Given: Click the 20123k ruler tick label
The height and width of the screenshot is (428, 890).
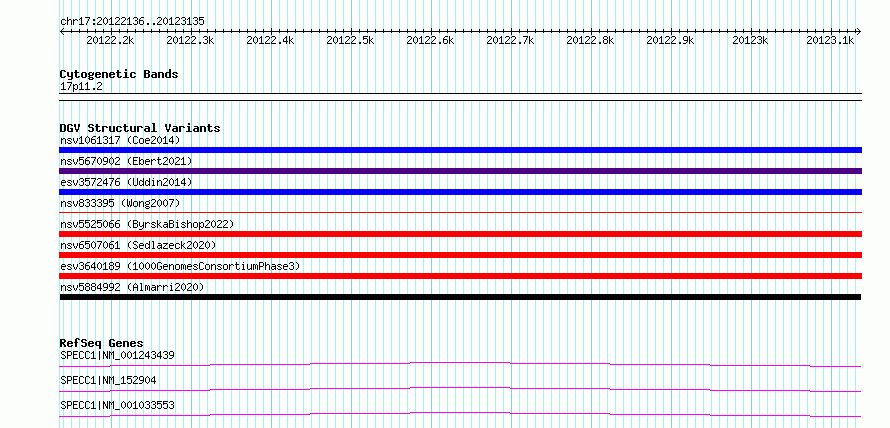Looking at the screenshot, I should [750, 40].
